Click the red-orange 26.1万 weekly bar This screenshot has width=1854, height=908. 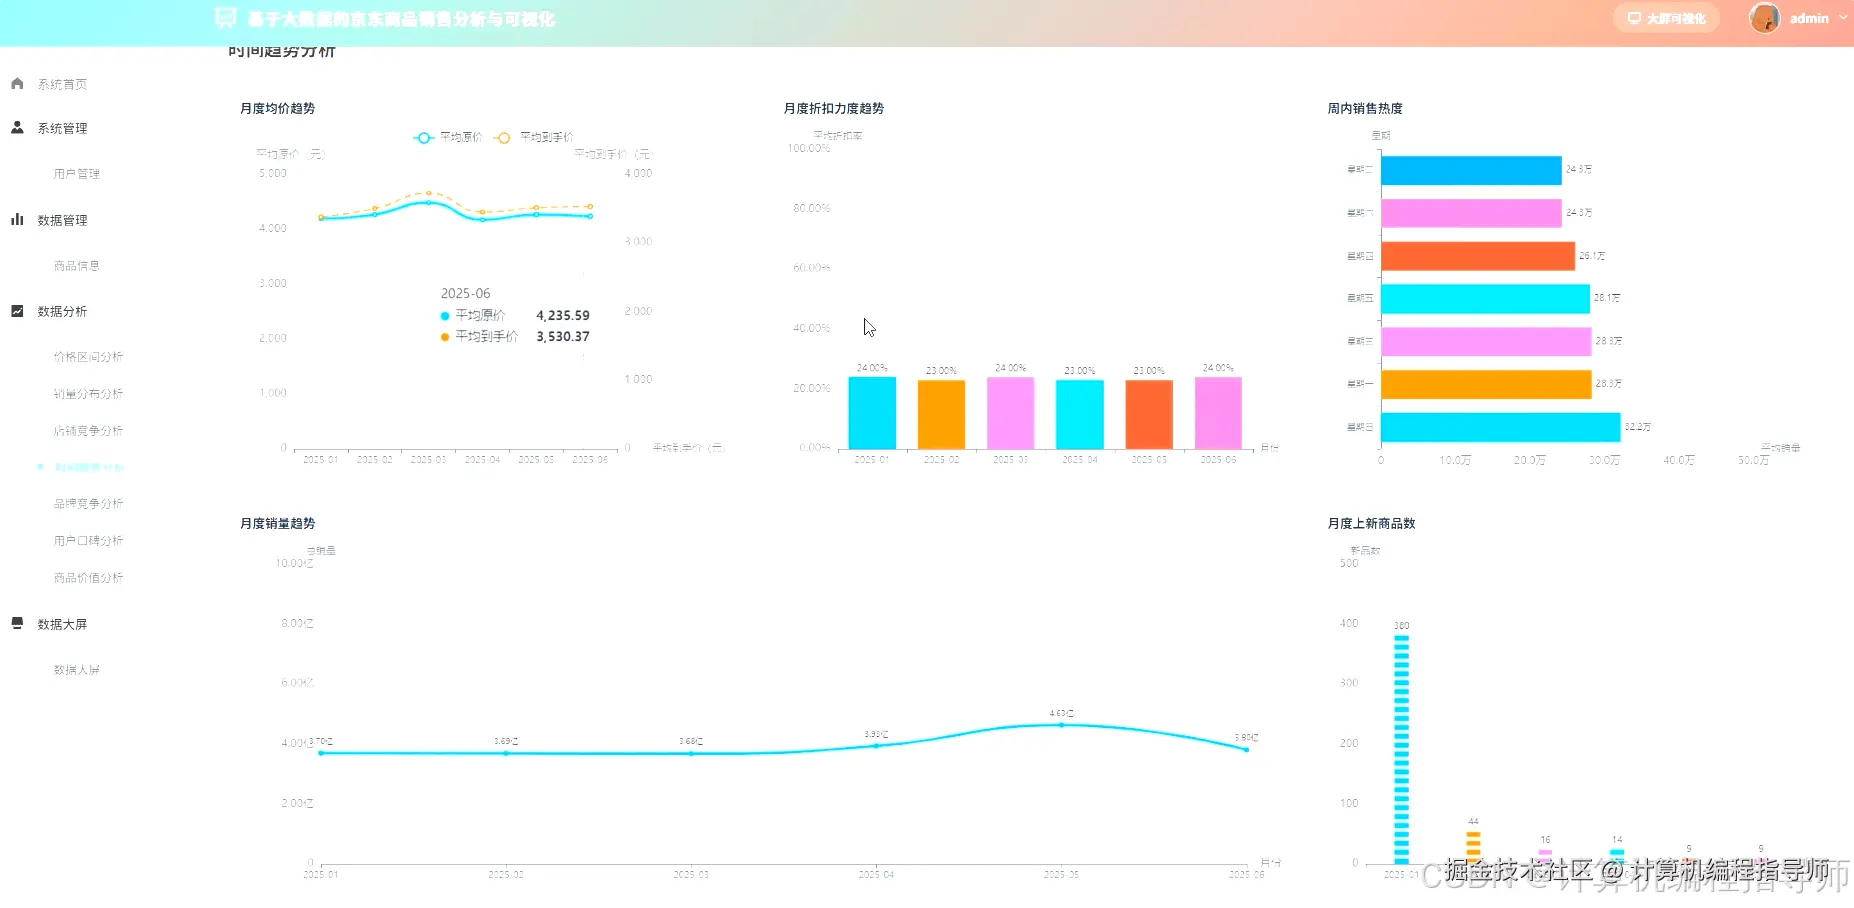click(1478, 256)
